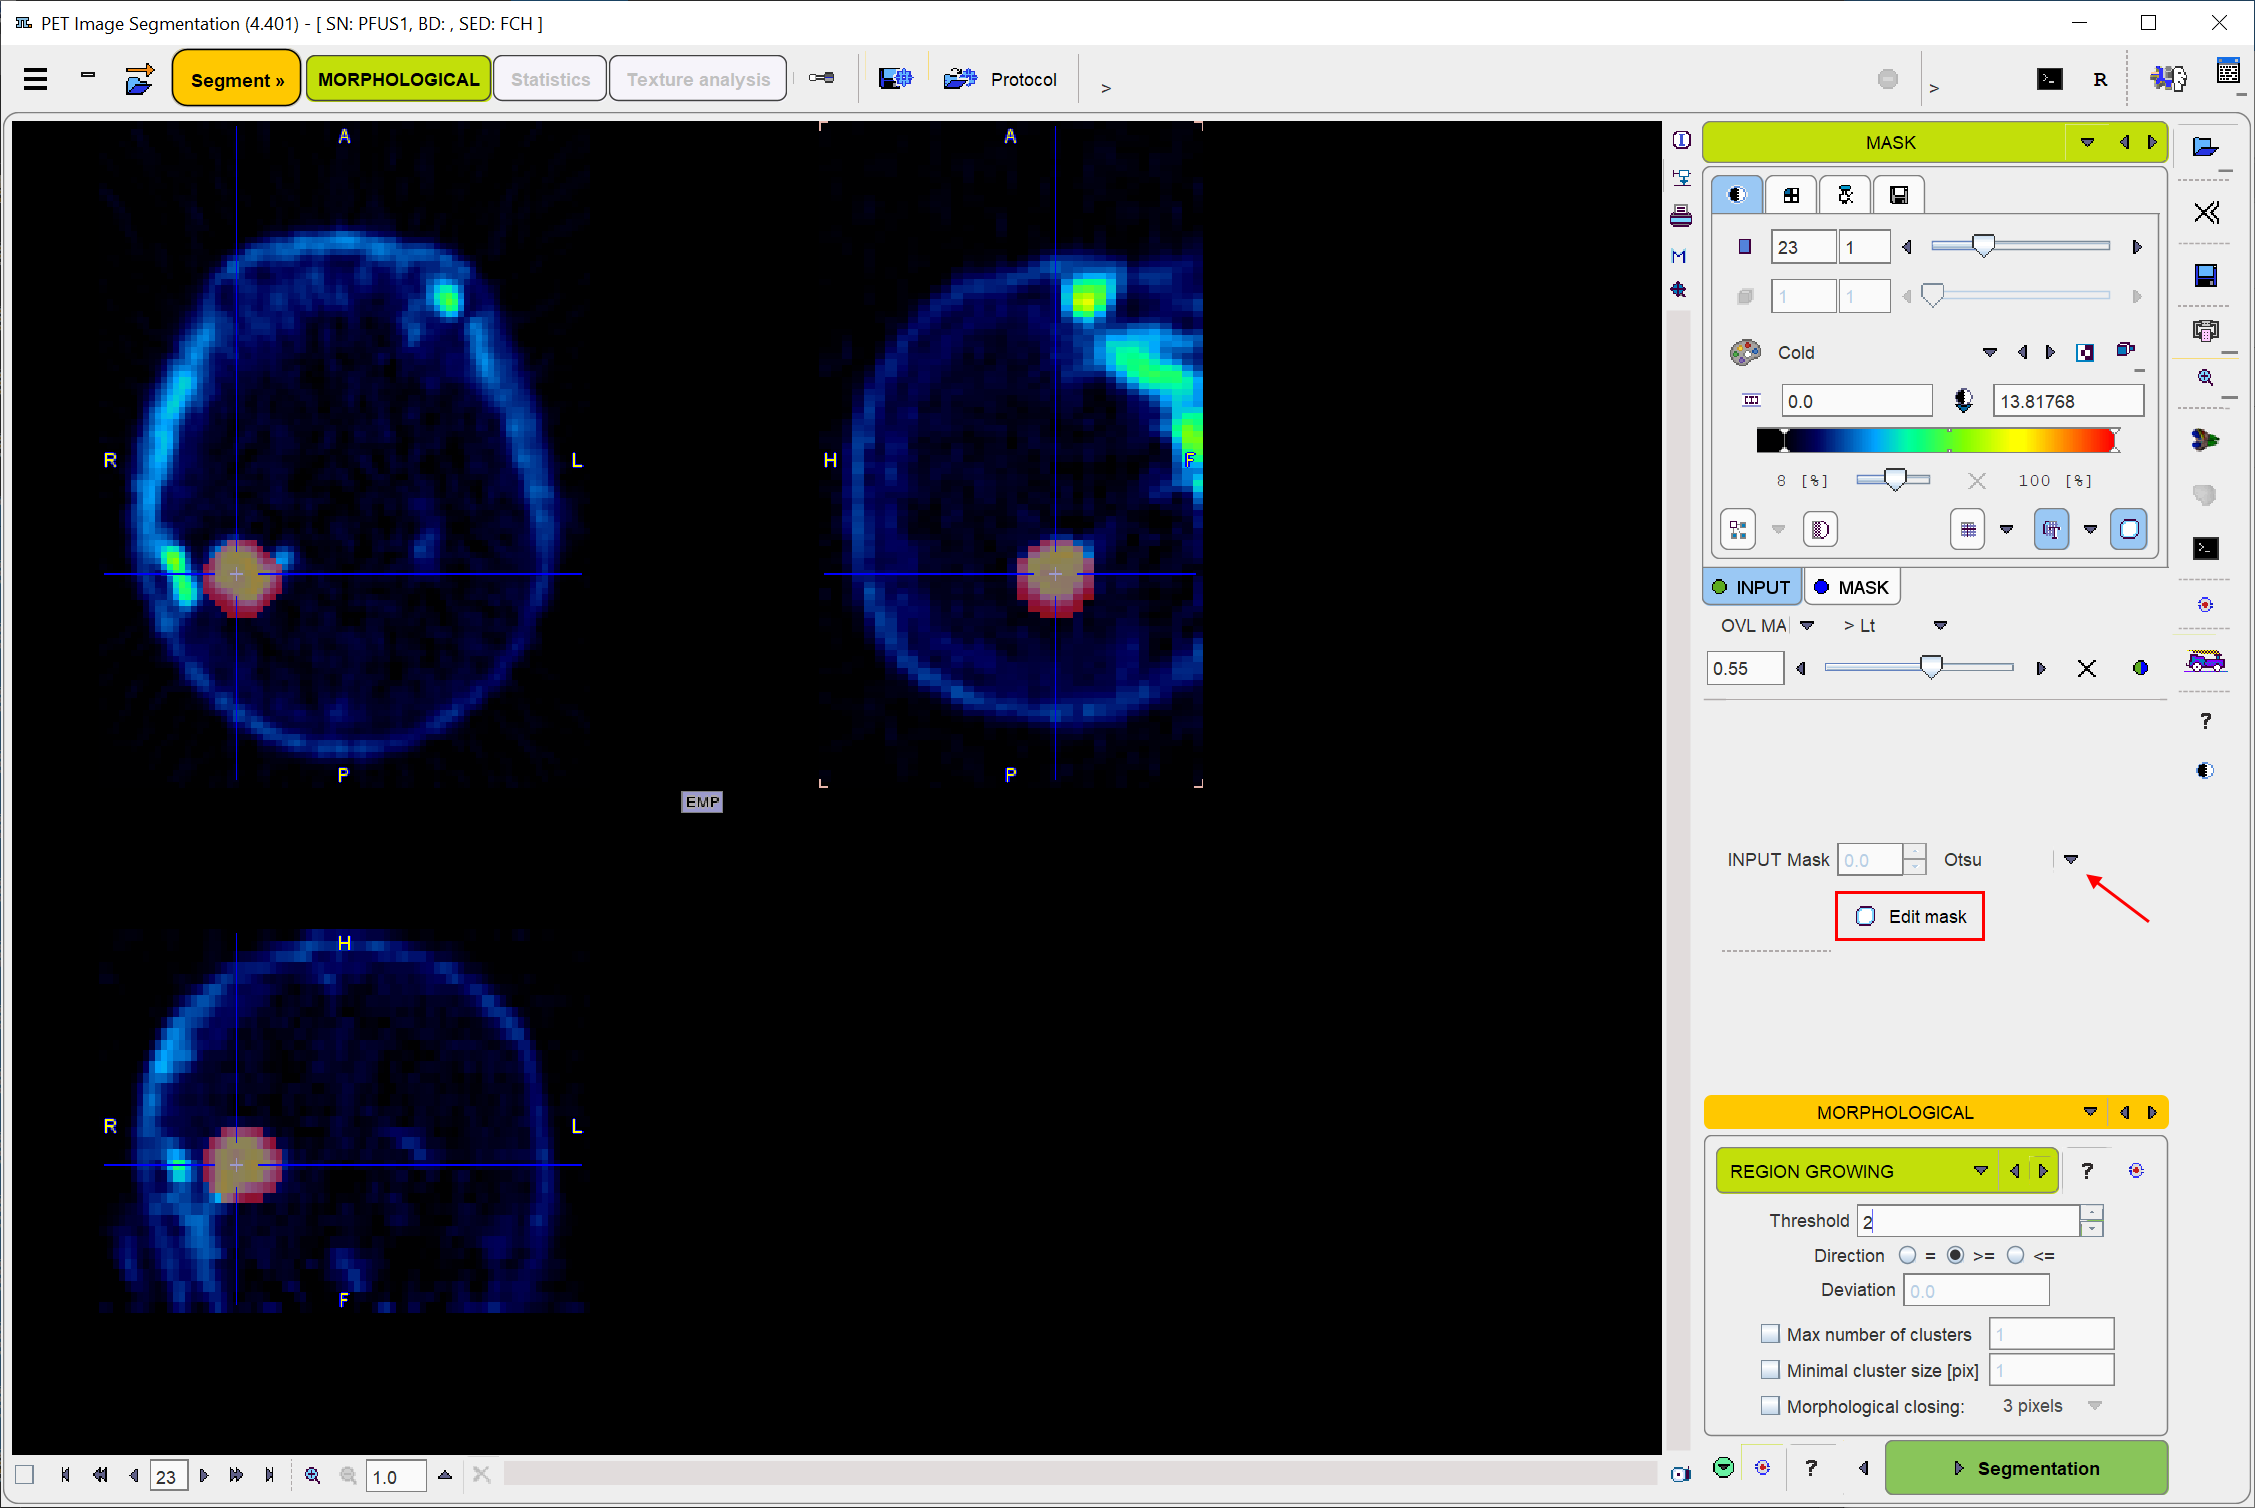Click the blue floppy save icon in sidebar
Image resolution: width=2255 pixels, height=1508 pixels.
pos(2205,276)
